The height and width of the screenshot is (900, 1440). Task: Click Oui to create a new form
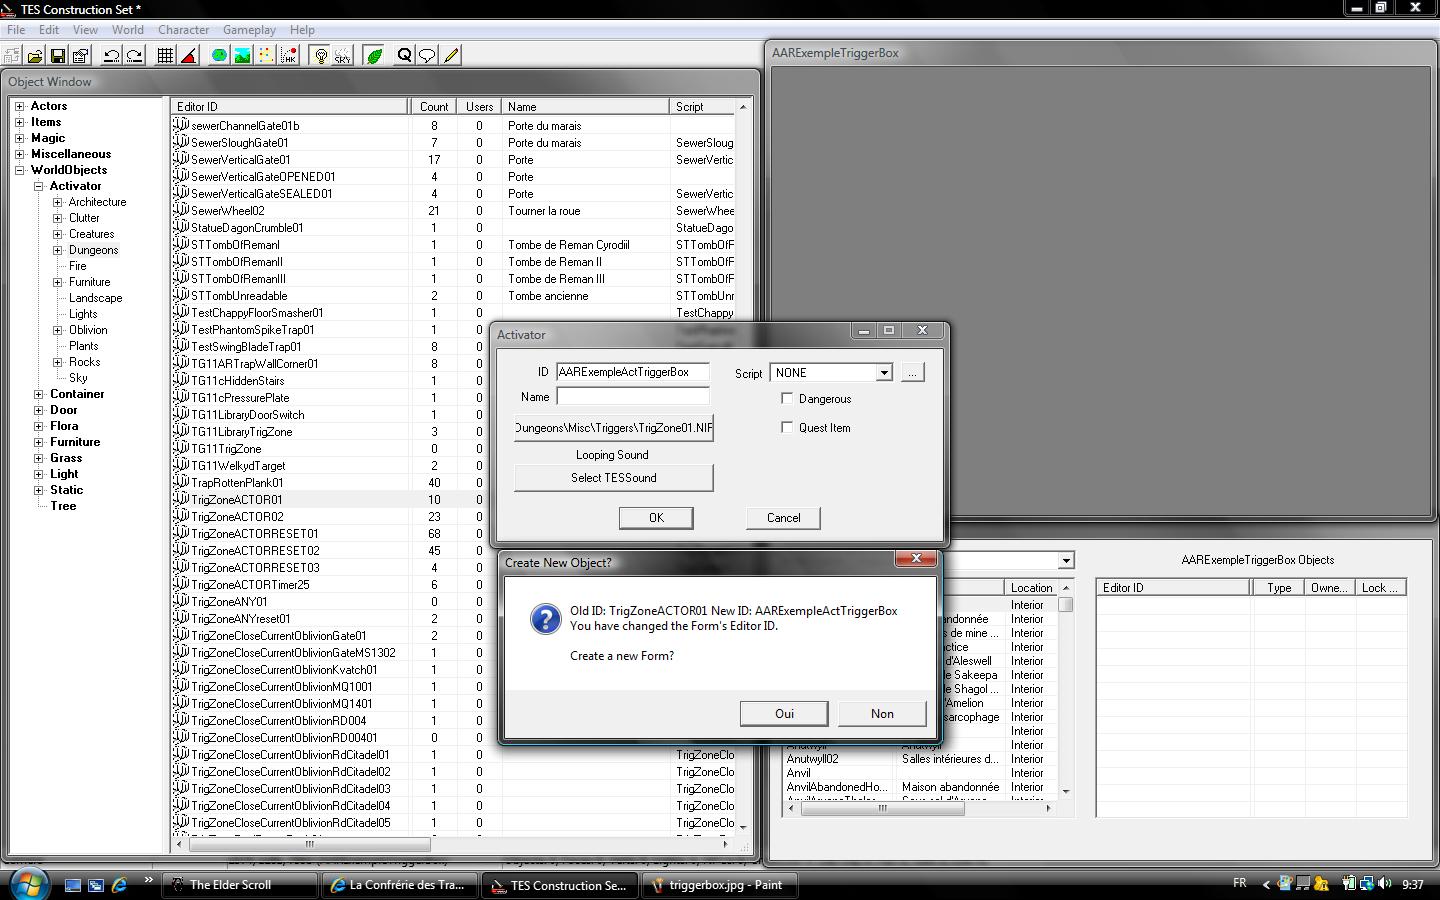click(783, 713)
